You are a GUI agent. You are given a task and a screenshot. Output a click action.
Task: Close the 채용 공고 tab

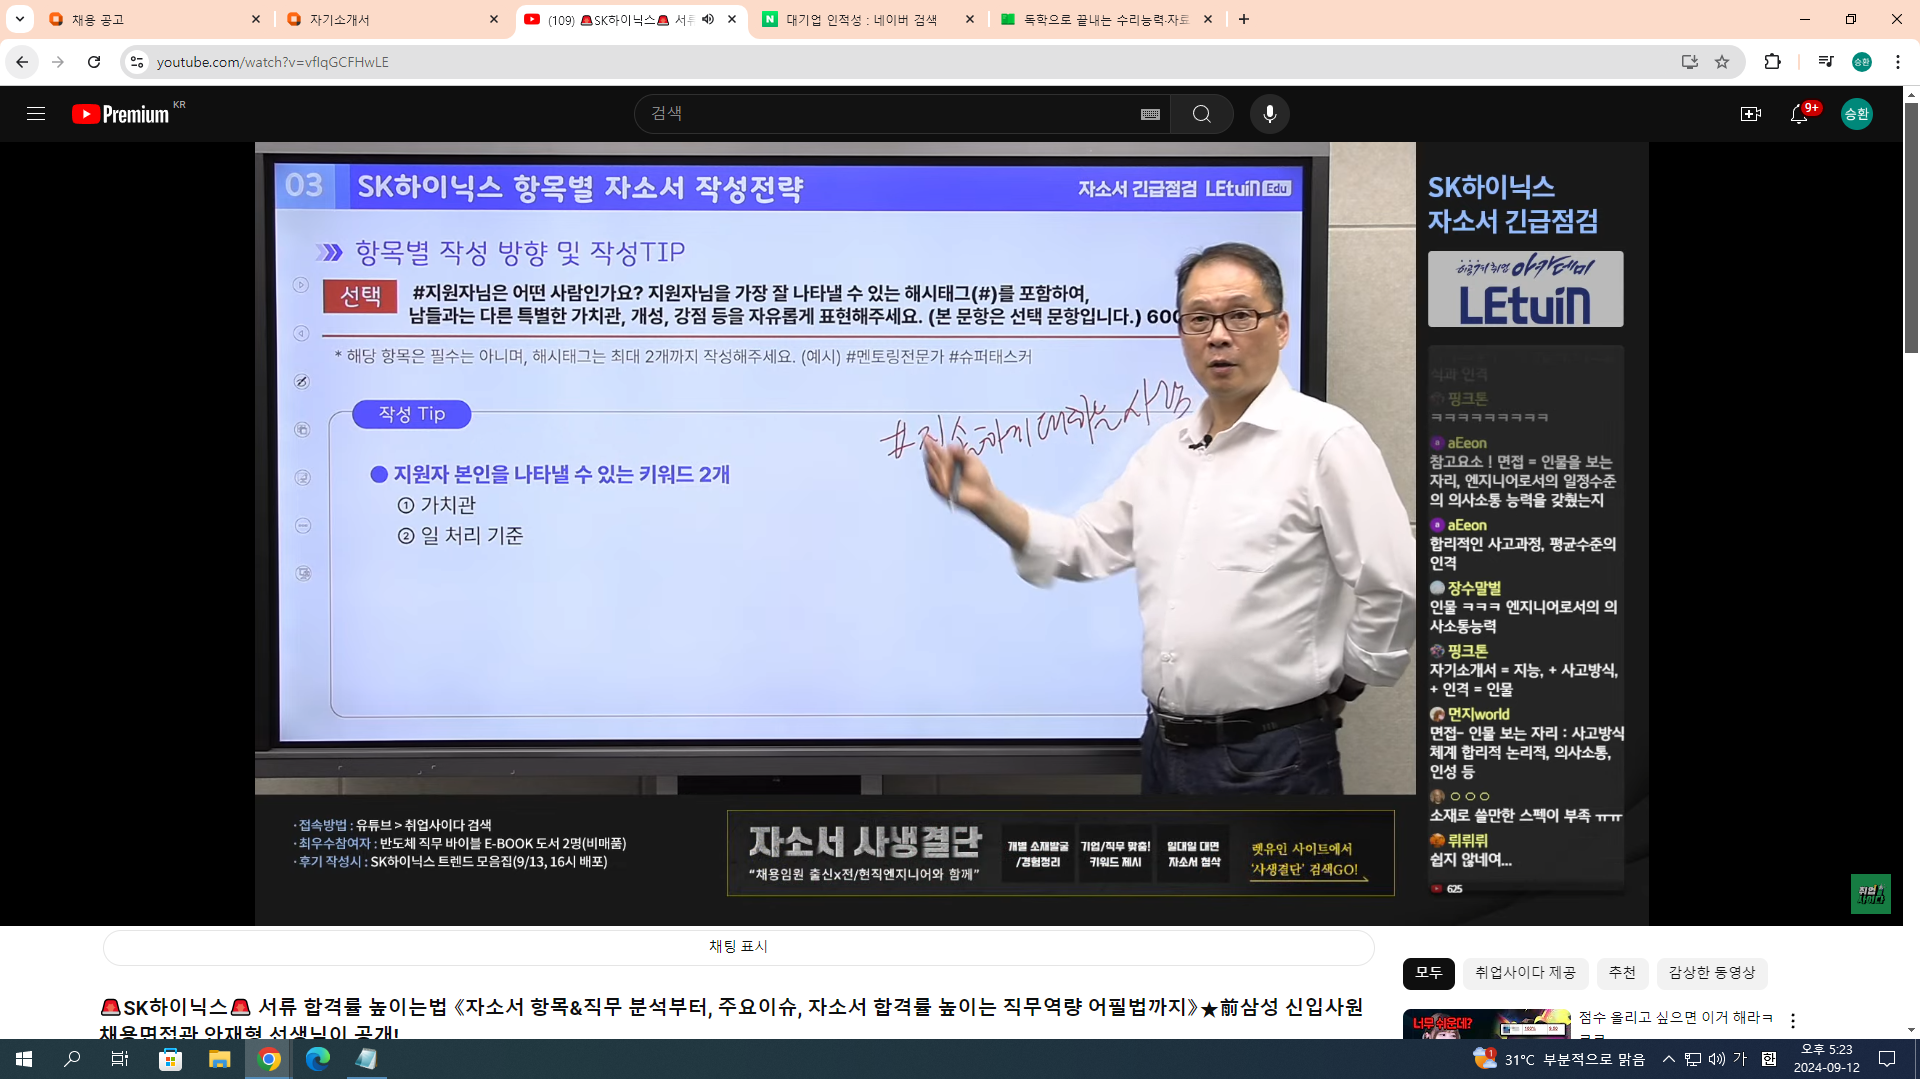click(x=256, y=19)
